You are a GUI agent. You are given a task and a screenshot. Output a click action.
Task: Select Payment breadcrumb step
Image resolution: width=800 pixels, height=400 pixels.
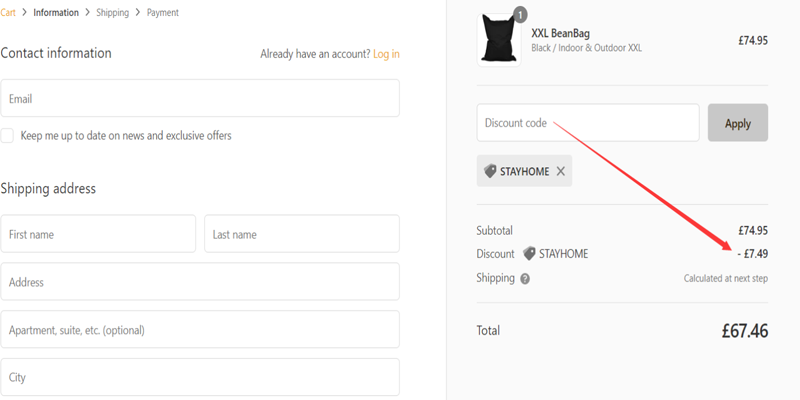[163, 12]
